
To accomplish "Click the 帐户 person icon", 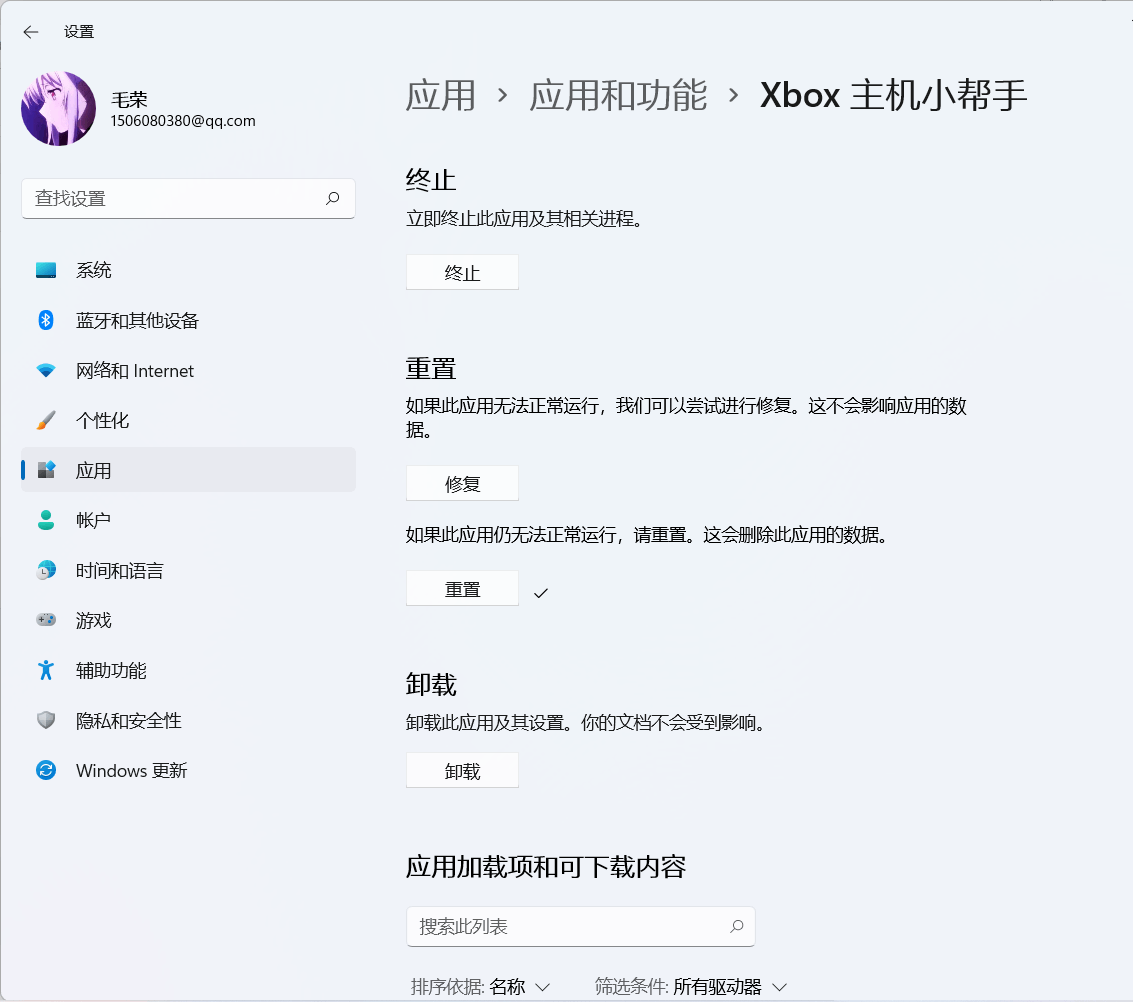I will coord(46,520).
